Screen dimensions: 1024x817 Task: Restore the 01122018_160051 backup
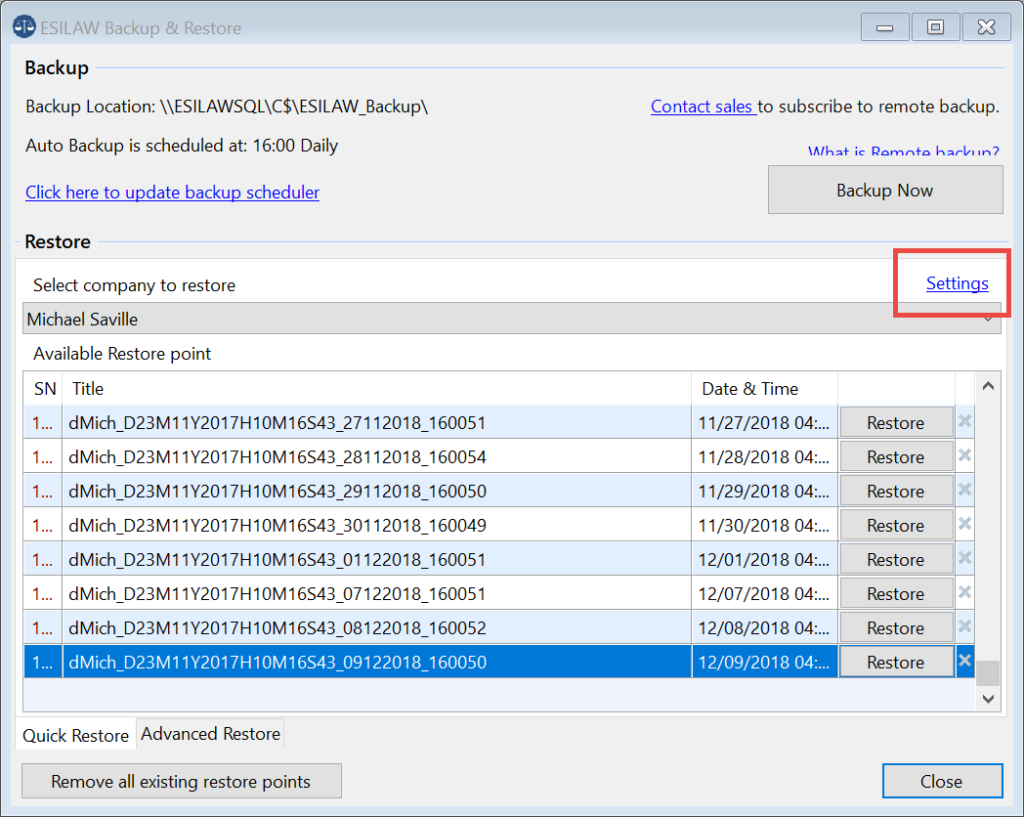coord(895,560)
